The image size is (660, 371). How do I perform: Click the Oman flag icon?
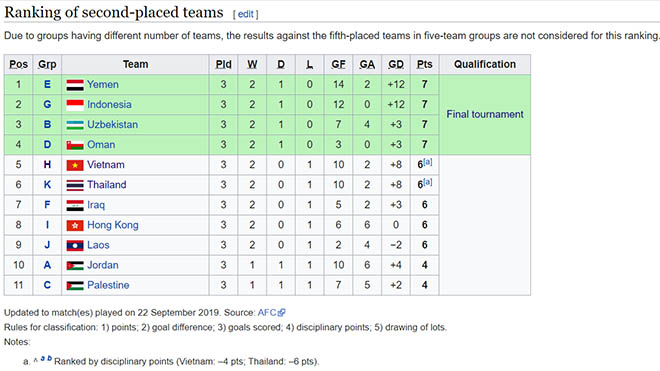(75, 145)
